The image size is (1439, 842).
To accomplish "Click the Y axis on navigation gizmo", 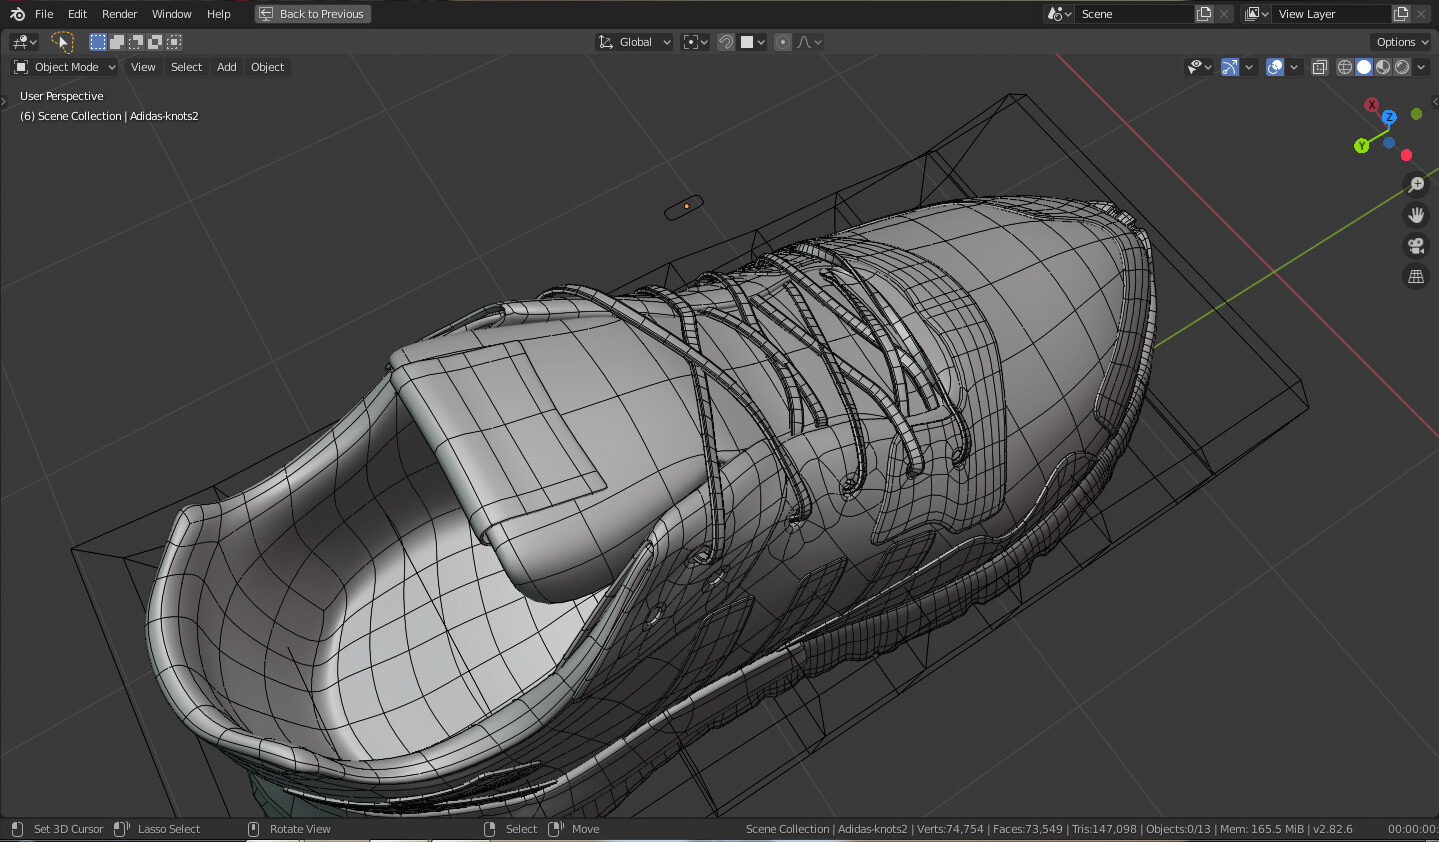I will (x=1361, y=146).
